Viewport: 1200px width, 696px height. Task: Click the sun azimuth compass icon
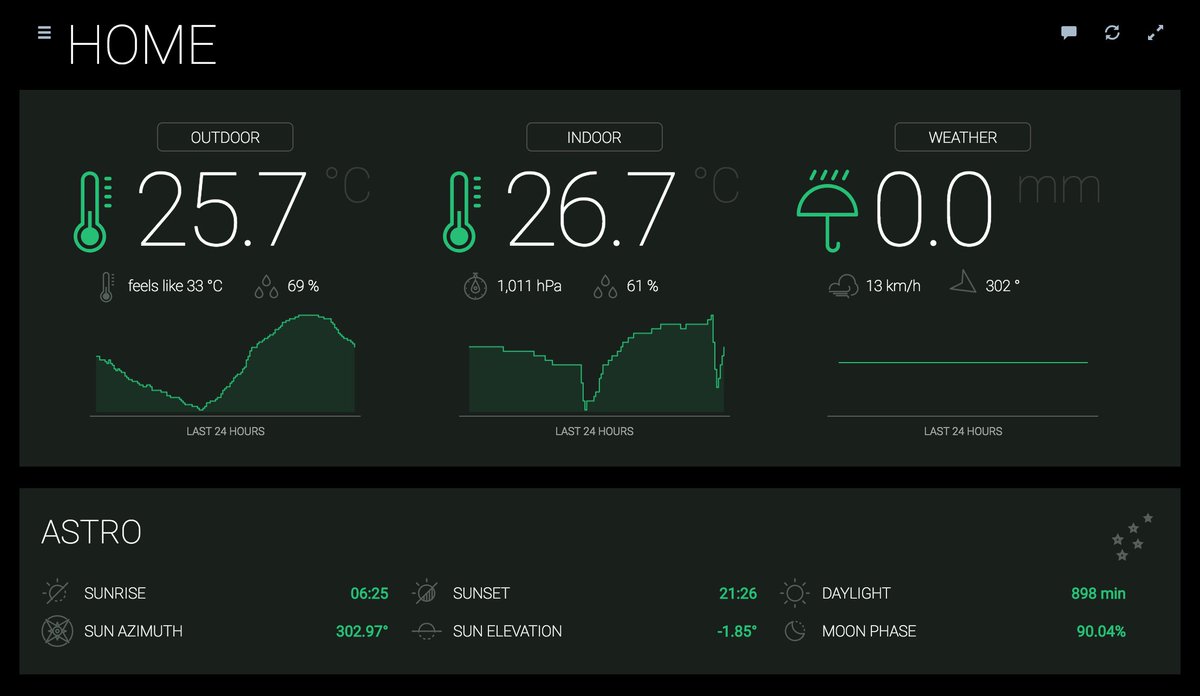[57, 631]
